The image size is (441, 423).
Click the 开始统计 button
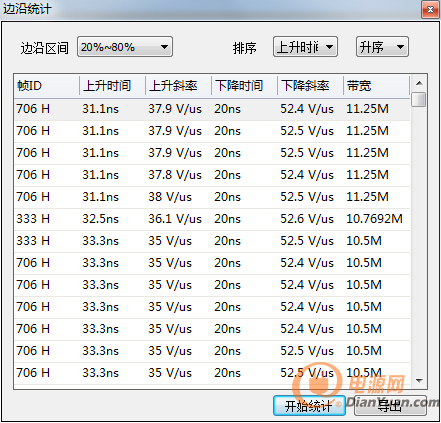[309, 406]
